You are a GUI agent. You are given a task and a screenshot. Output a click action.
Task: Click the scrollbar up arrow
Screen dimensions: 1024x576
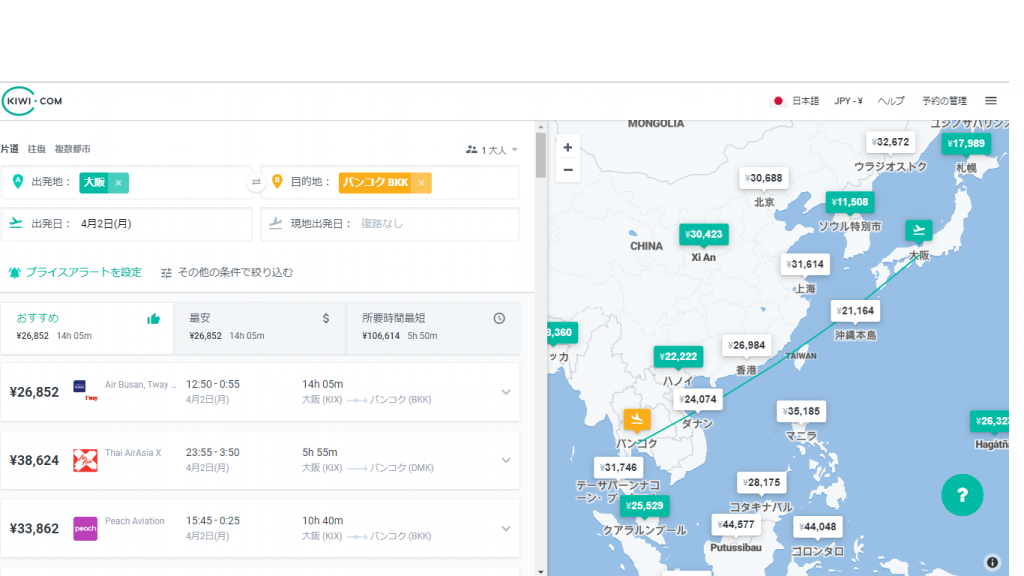(x=541, y=127)
